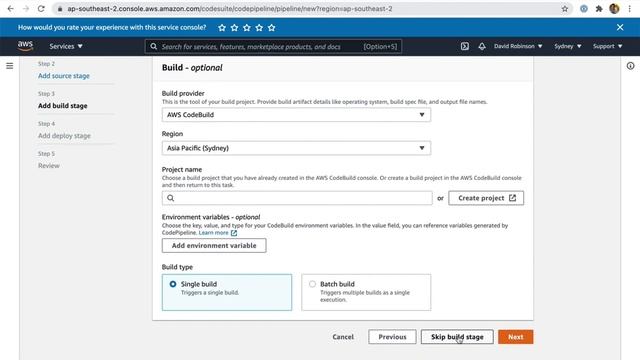This screenshot has height=360, width=640.
Task: Open the Region dropdown
Action: (x=296, y=148)
